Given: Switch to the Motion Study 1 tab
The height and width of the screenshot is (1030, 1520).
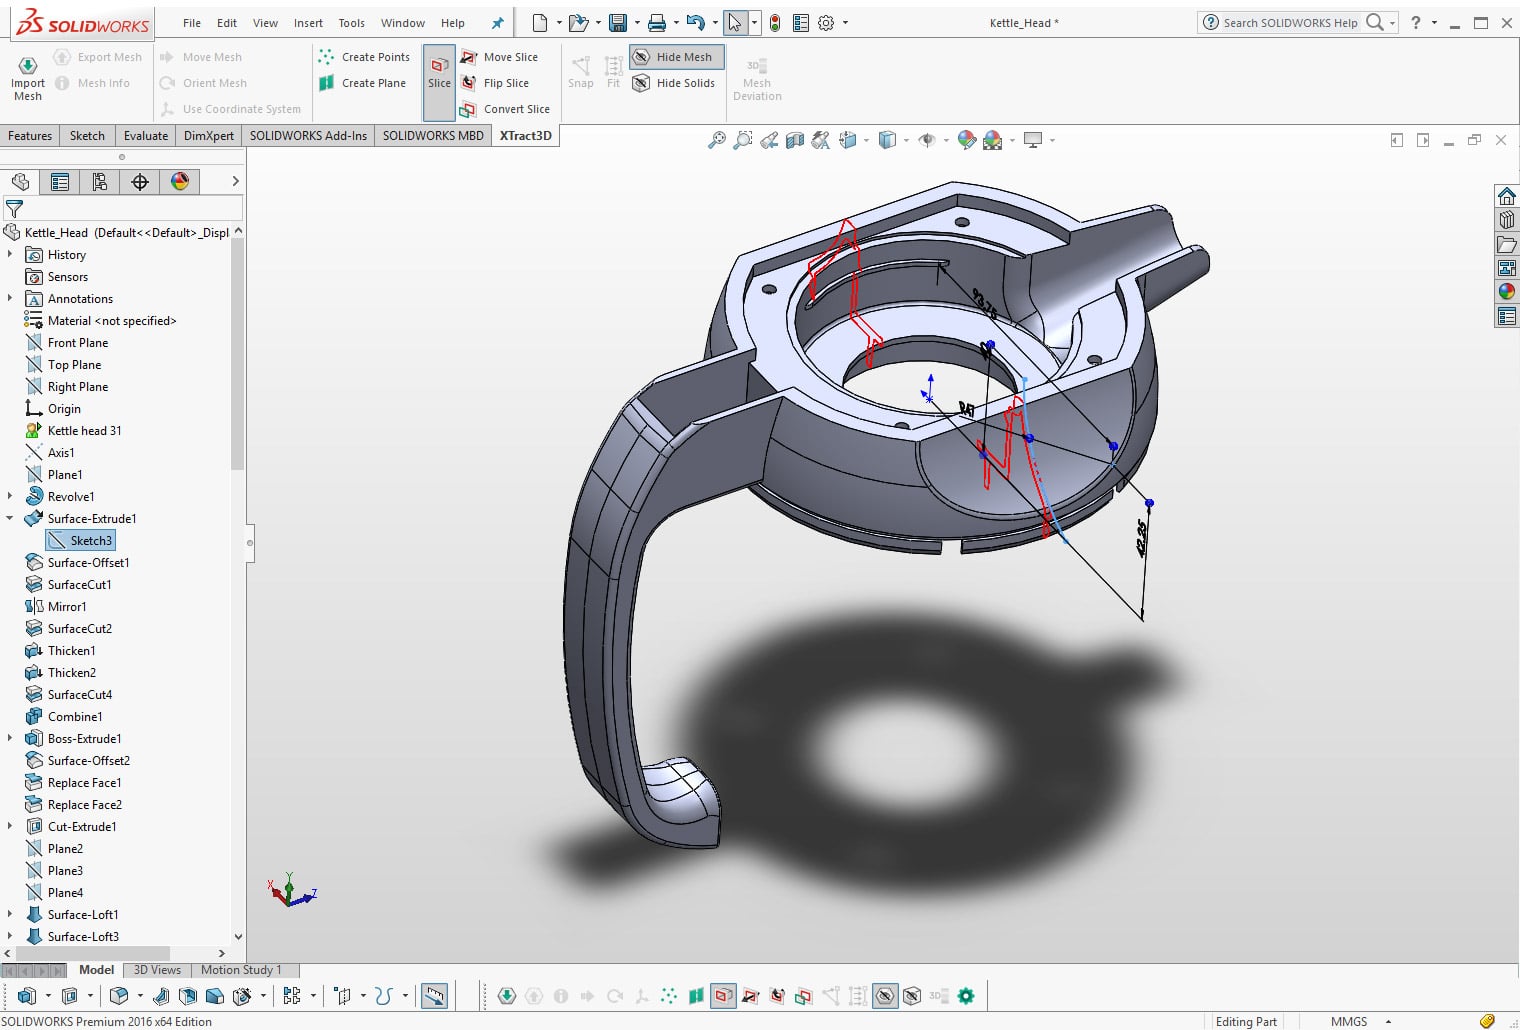Looking at the screenshot, I should pyautogui.click(x=243, y=969).
